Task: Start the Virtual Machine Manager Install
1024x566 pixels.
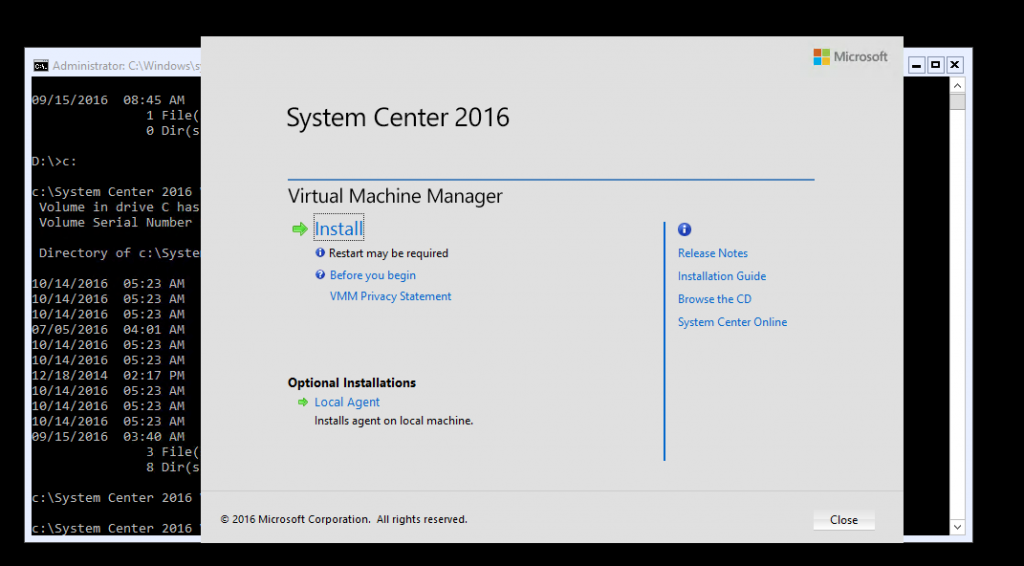Action: click(338, 228)
